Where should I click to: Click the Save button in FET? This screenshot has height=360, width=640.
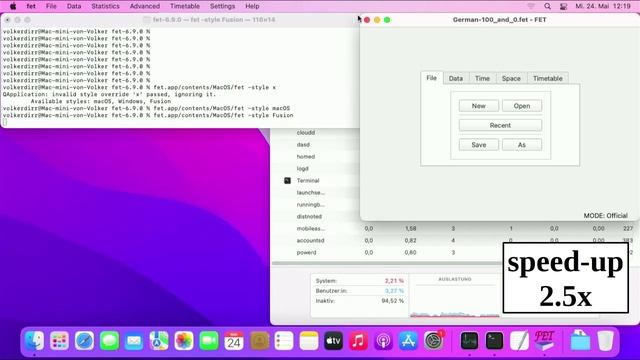[479, 145]
